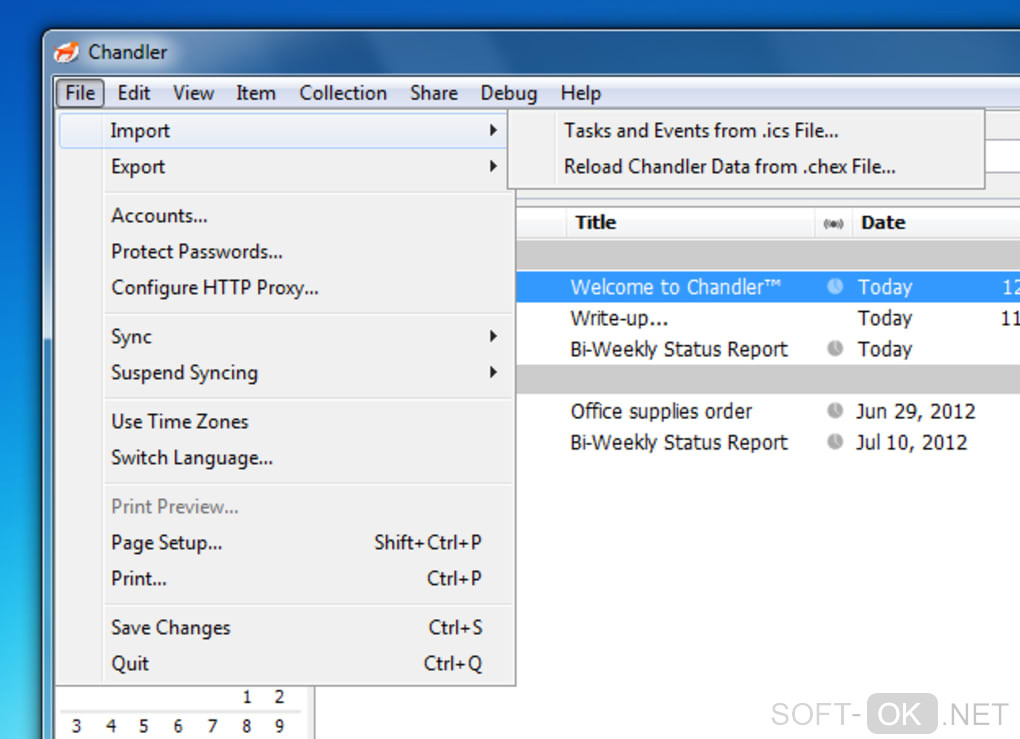This screenshot has height=739, width=1020.
Task: Sort the list by the Date column
Action: [883, 223]
